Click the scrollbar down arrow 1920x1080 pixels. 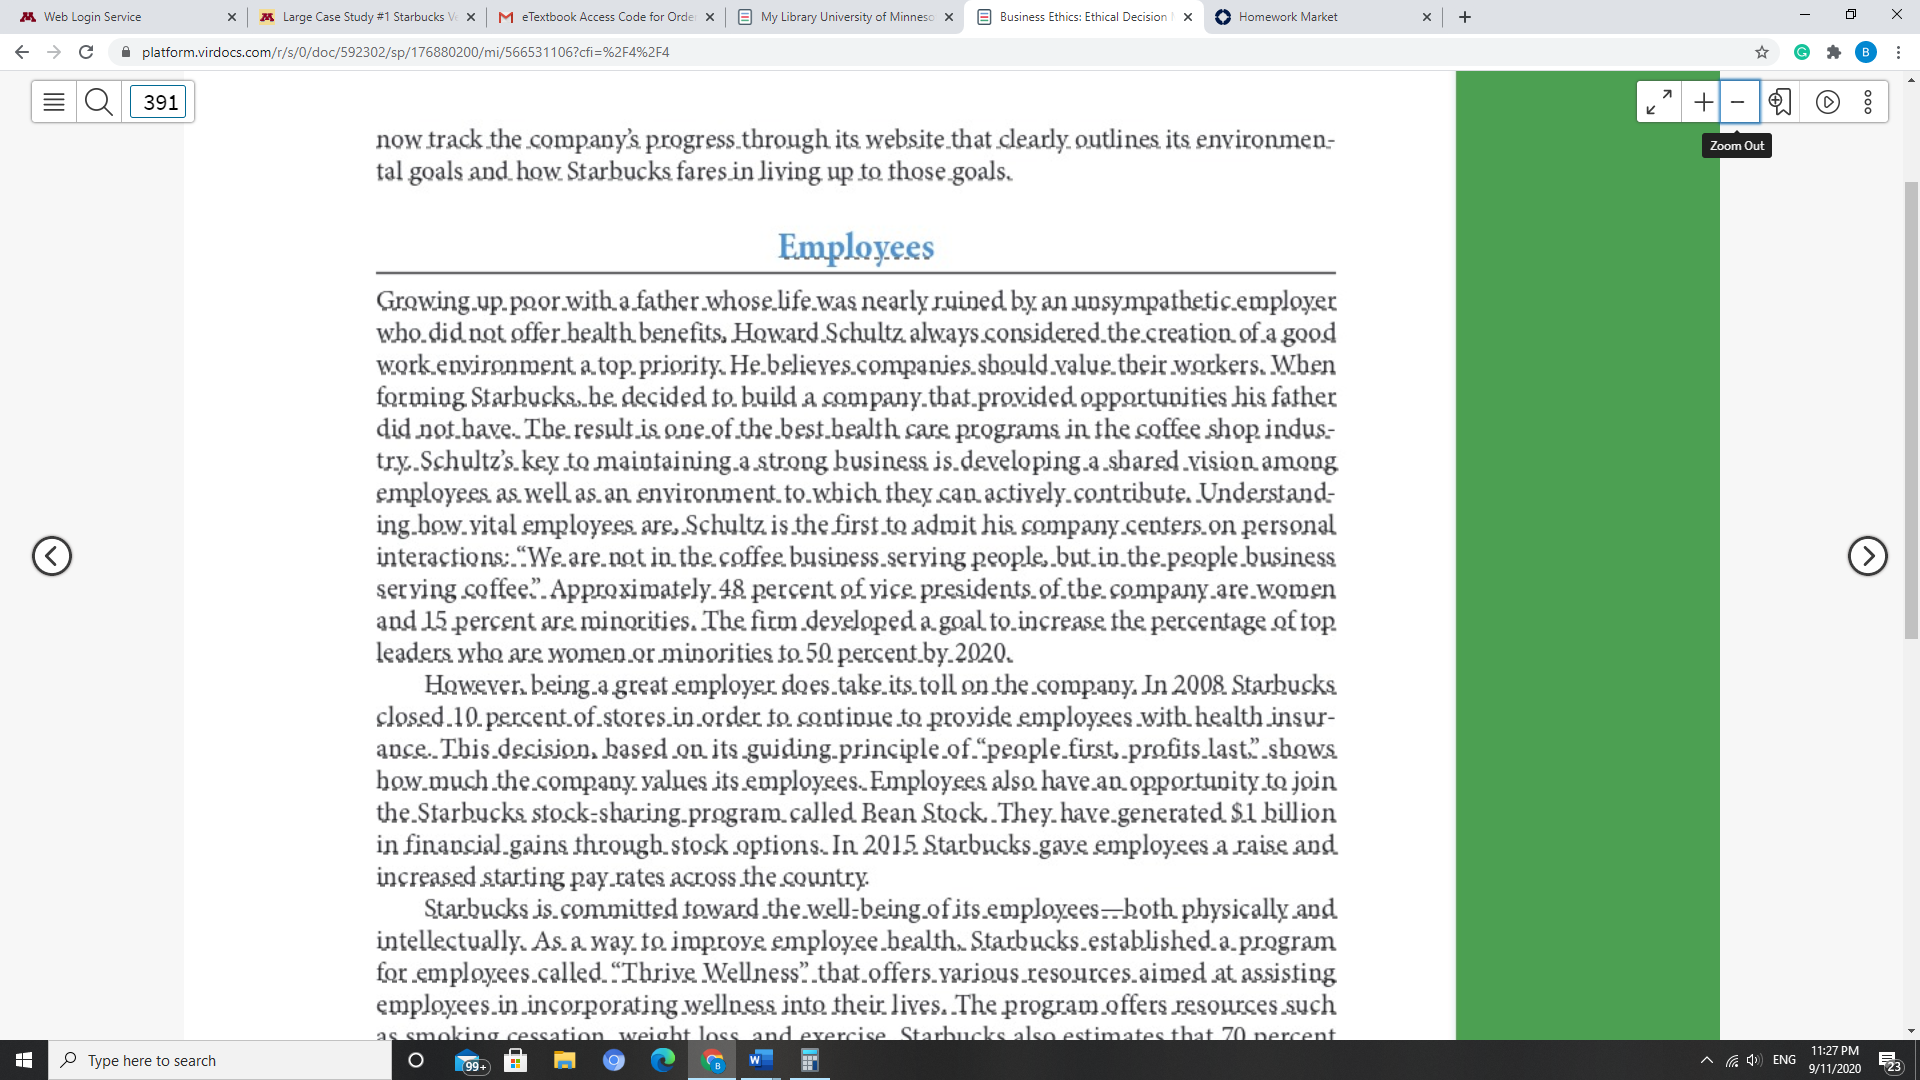click(x=1911, y=1031)
